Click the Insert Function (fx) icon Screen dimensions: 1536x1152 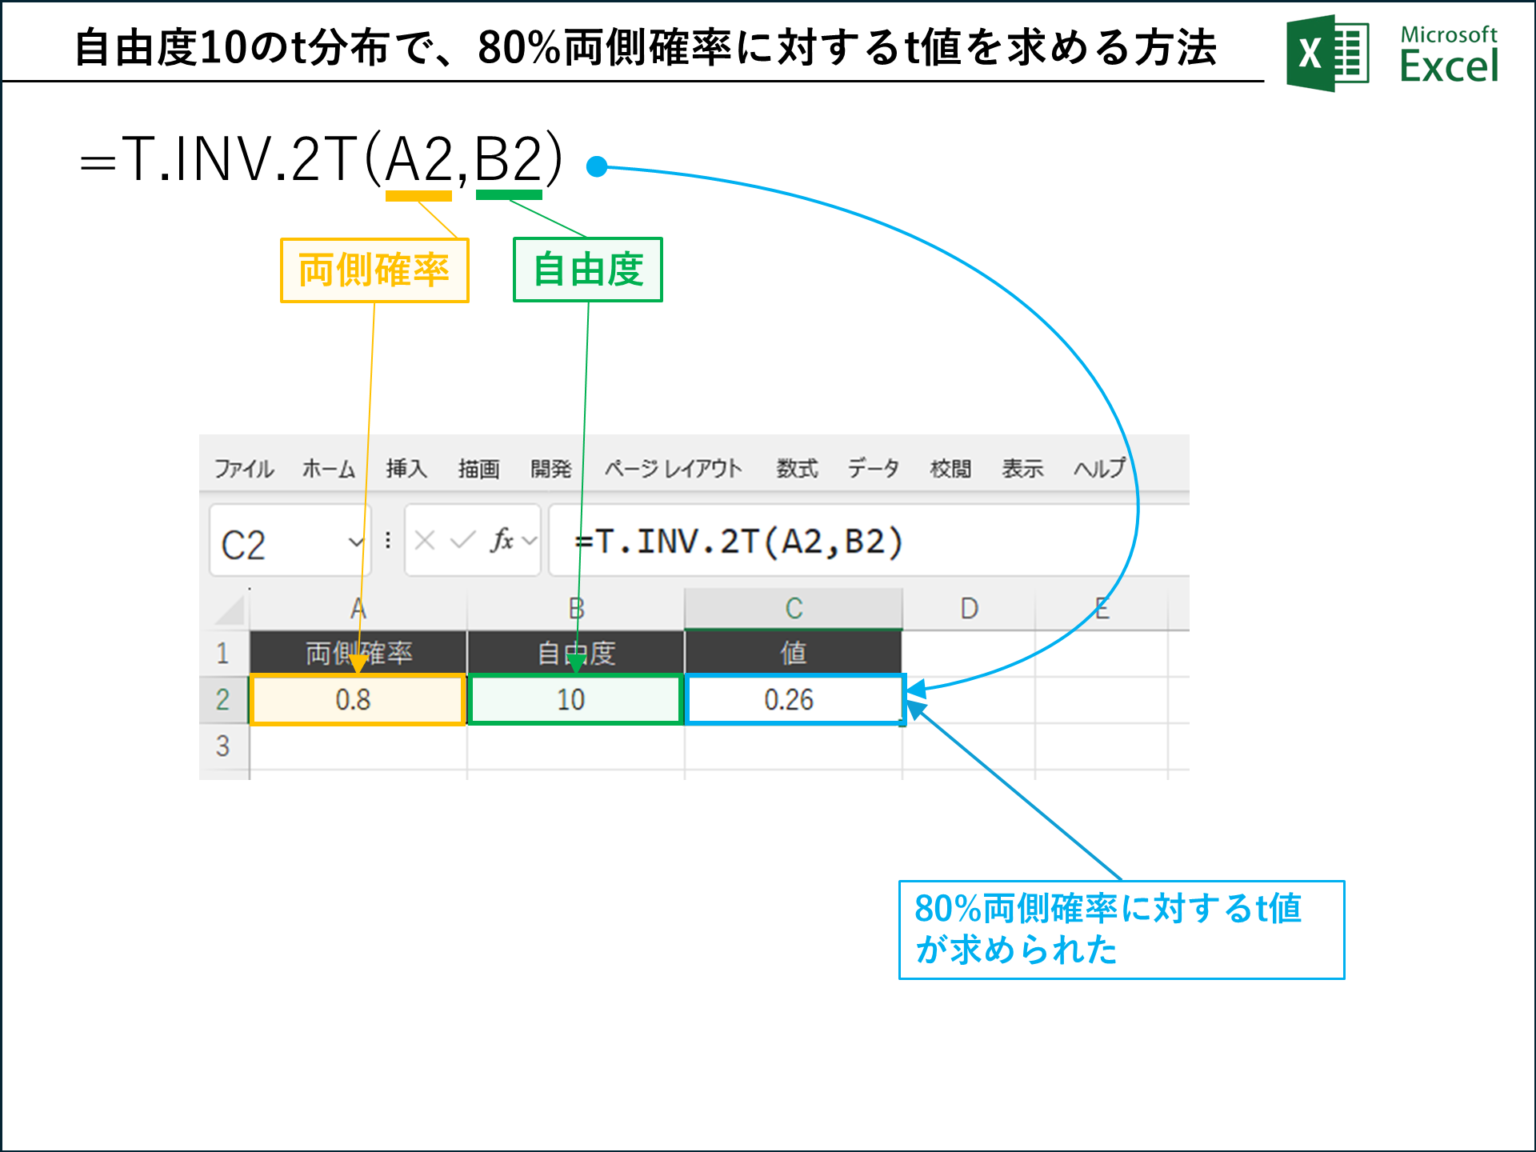504,540
